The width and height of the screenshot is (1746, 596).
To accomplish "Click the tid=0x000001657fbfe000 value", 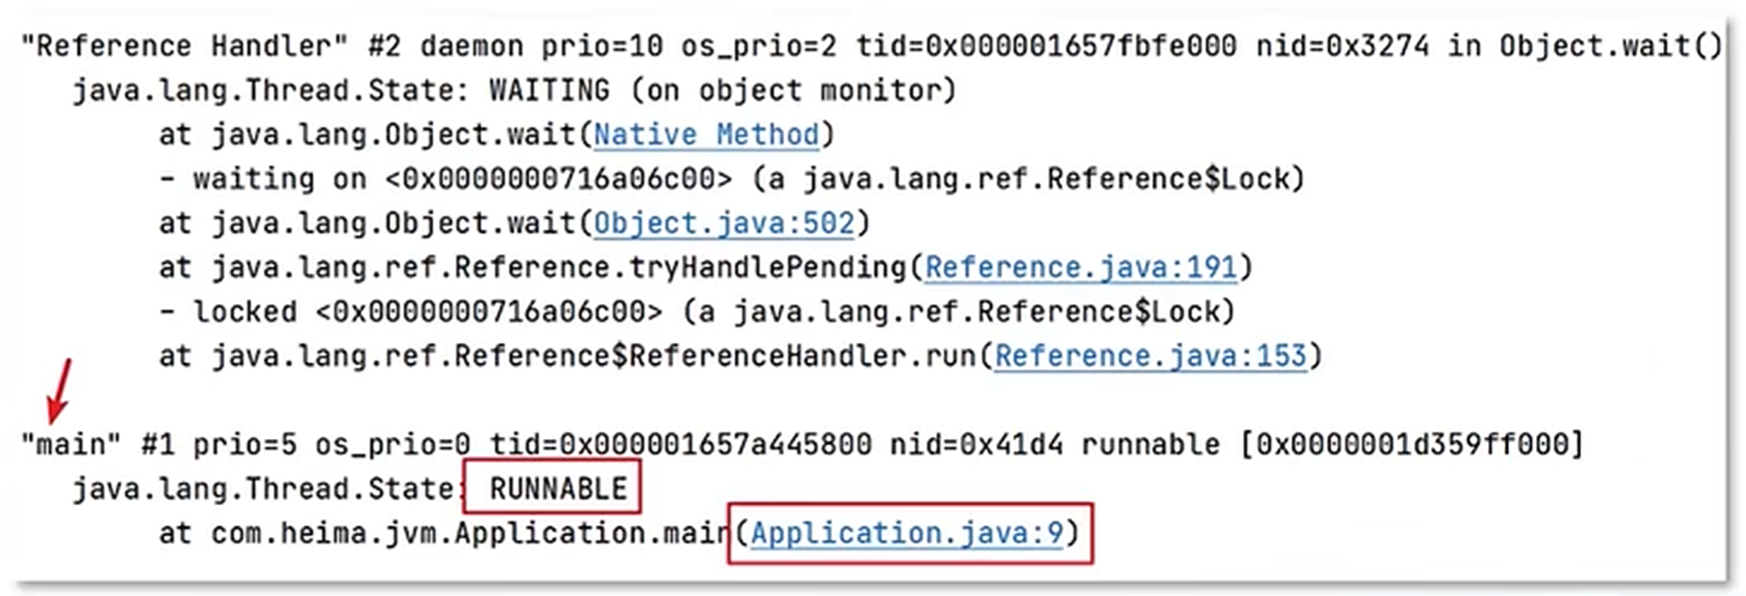I will 1046,47.
